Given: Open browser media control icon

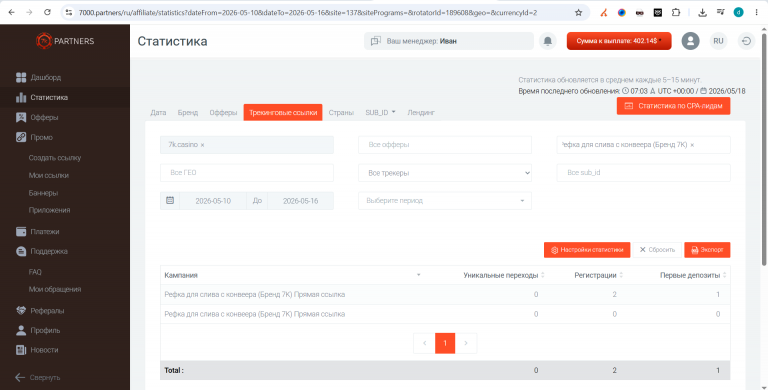Looking at the screenshot, I should [720, 13].
